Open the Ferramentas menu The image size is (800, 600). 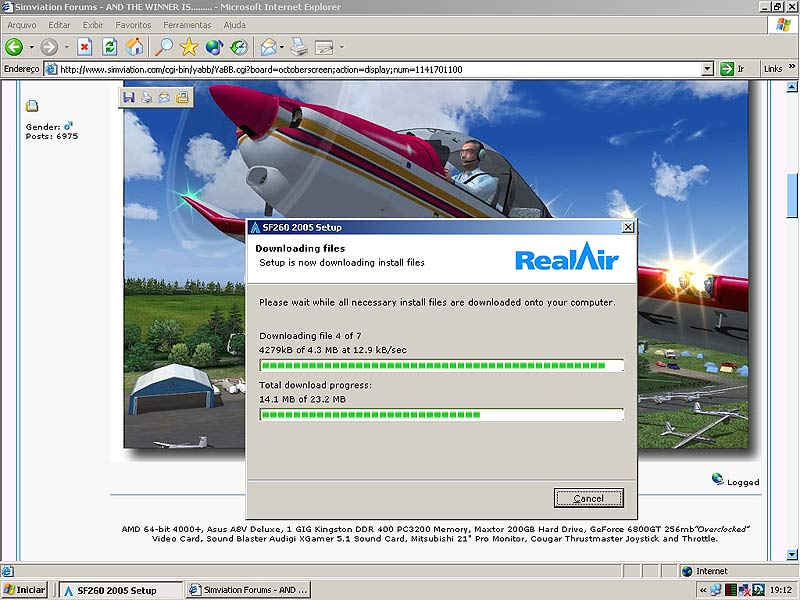(187, 24)
